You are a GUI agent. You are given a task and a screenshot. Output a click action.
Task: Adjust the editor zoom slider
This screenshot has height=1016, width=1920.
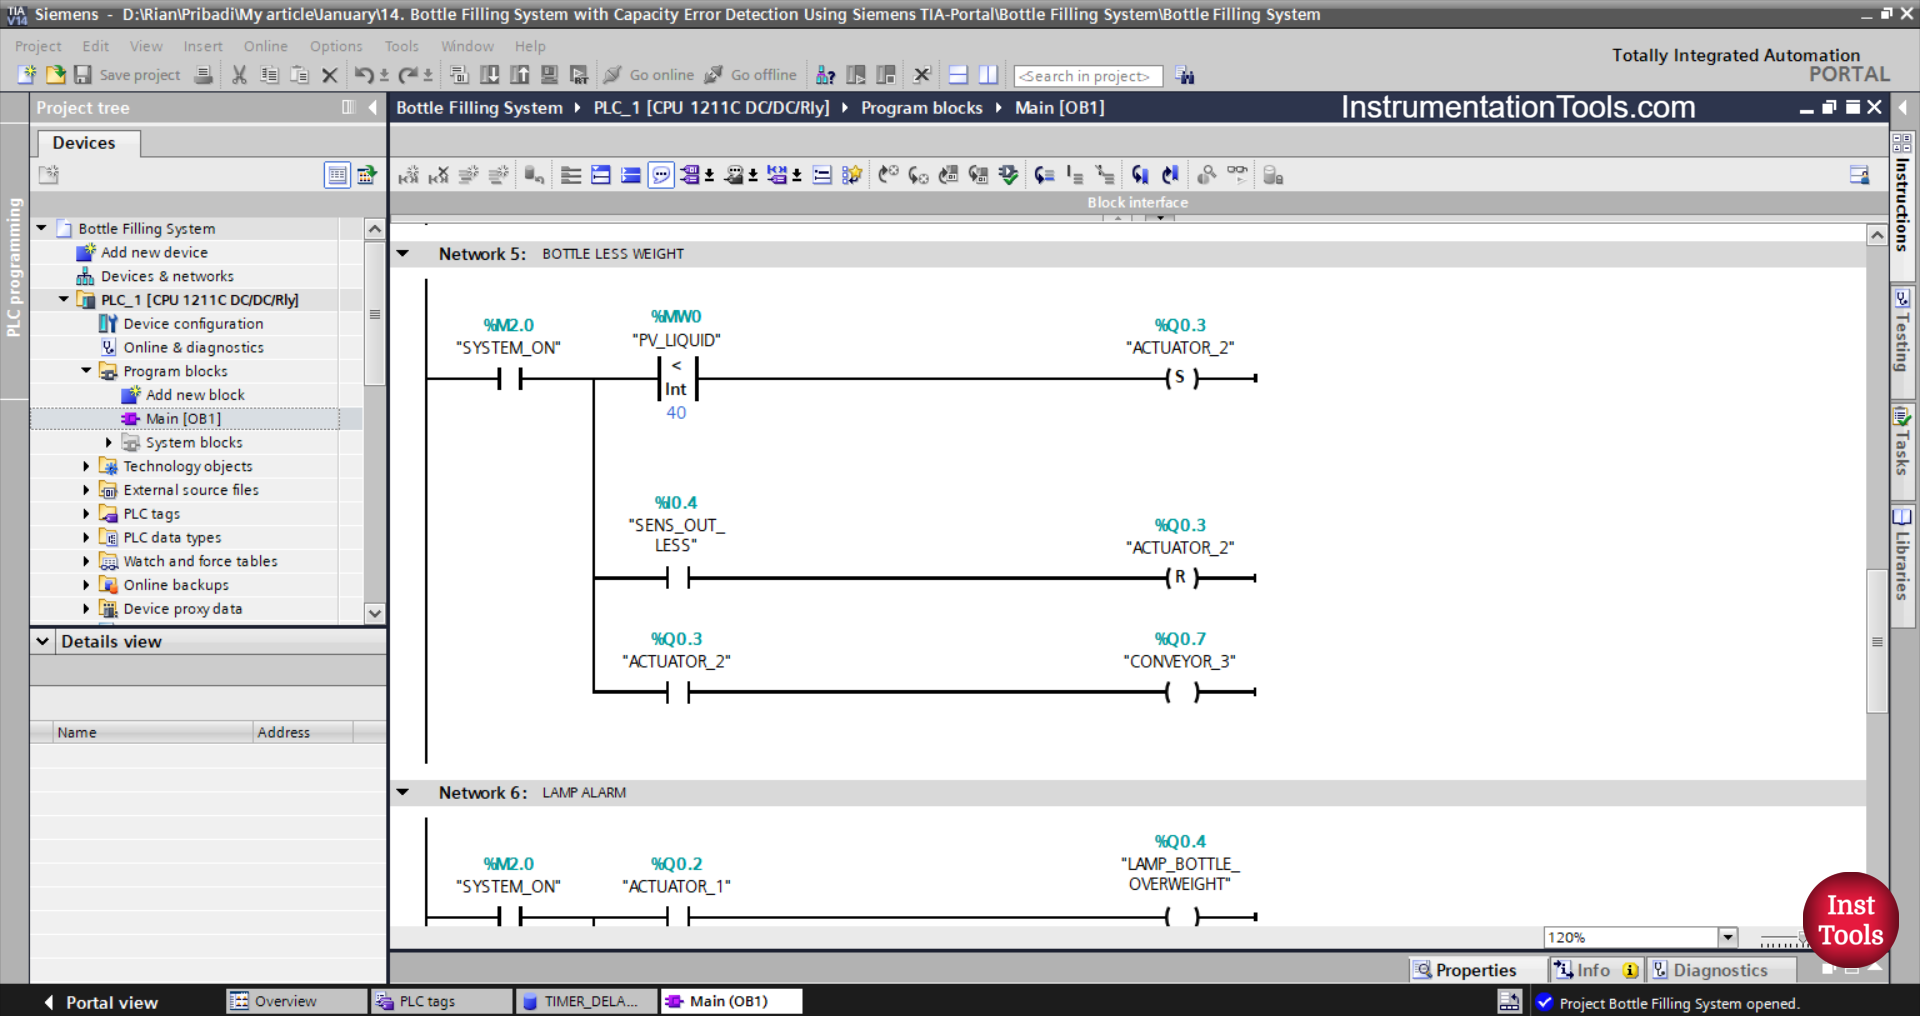click(x=1782, y=941)
